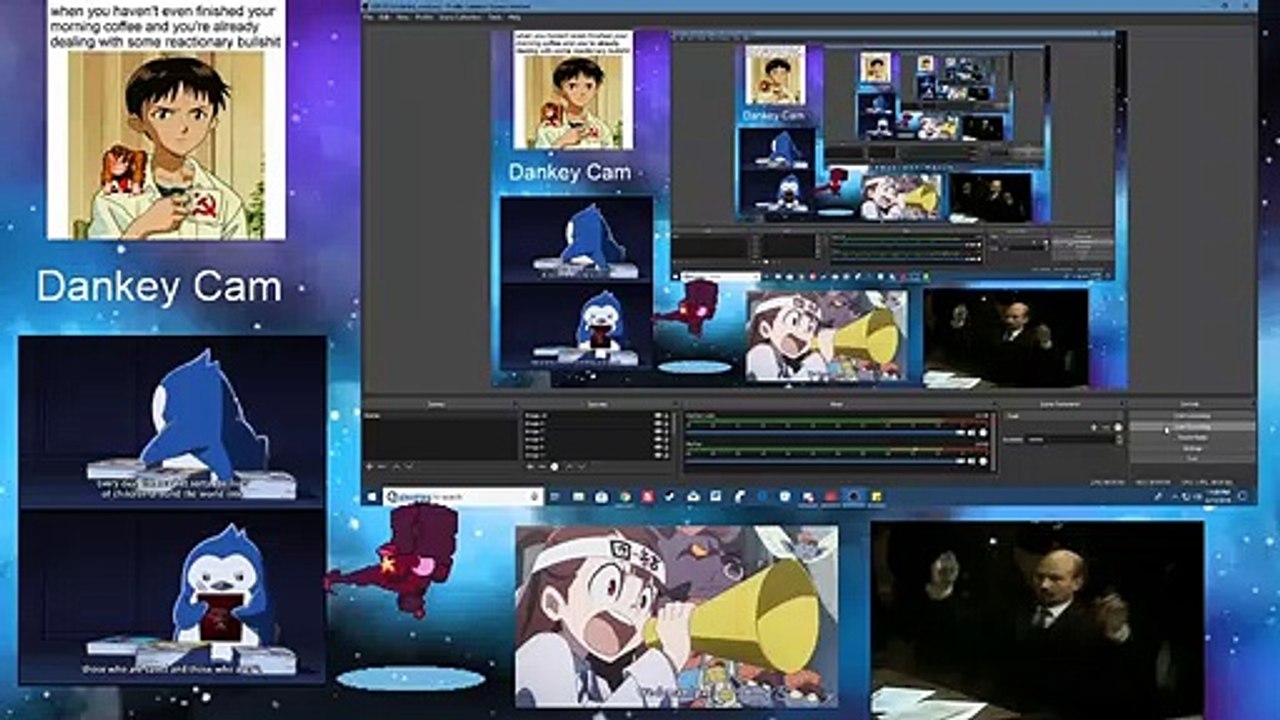This screenshot has width=1280, height=720.
Task: Click the Start Recording button
Action: pos(1191,427)
